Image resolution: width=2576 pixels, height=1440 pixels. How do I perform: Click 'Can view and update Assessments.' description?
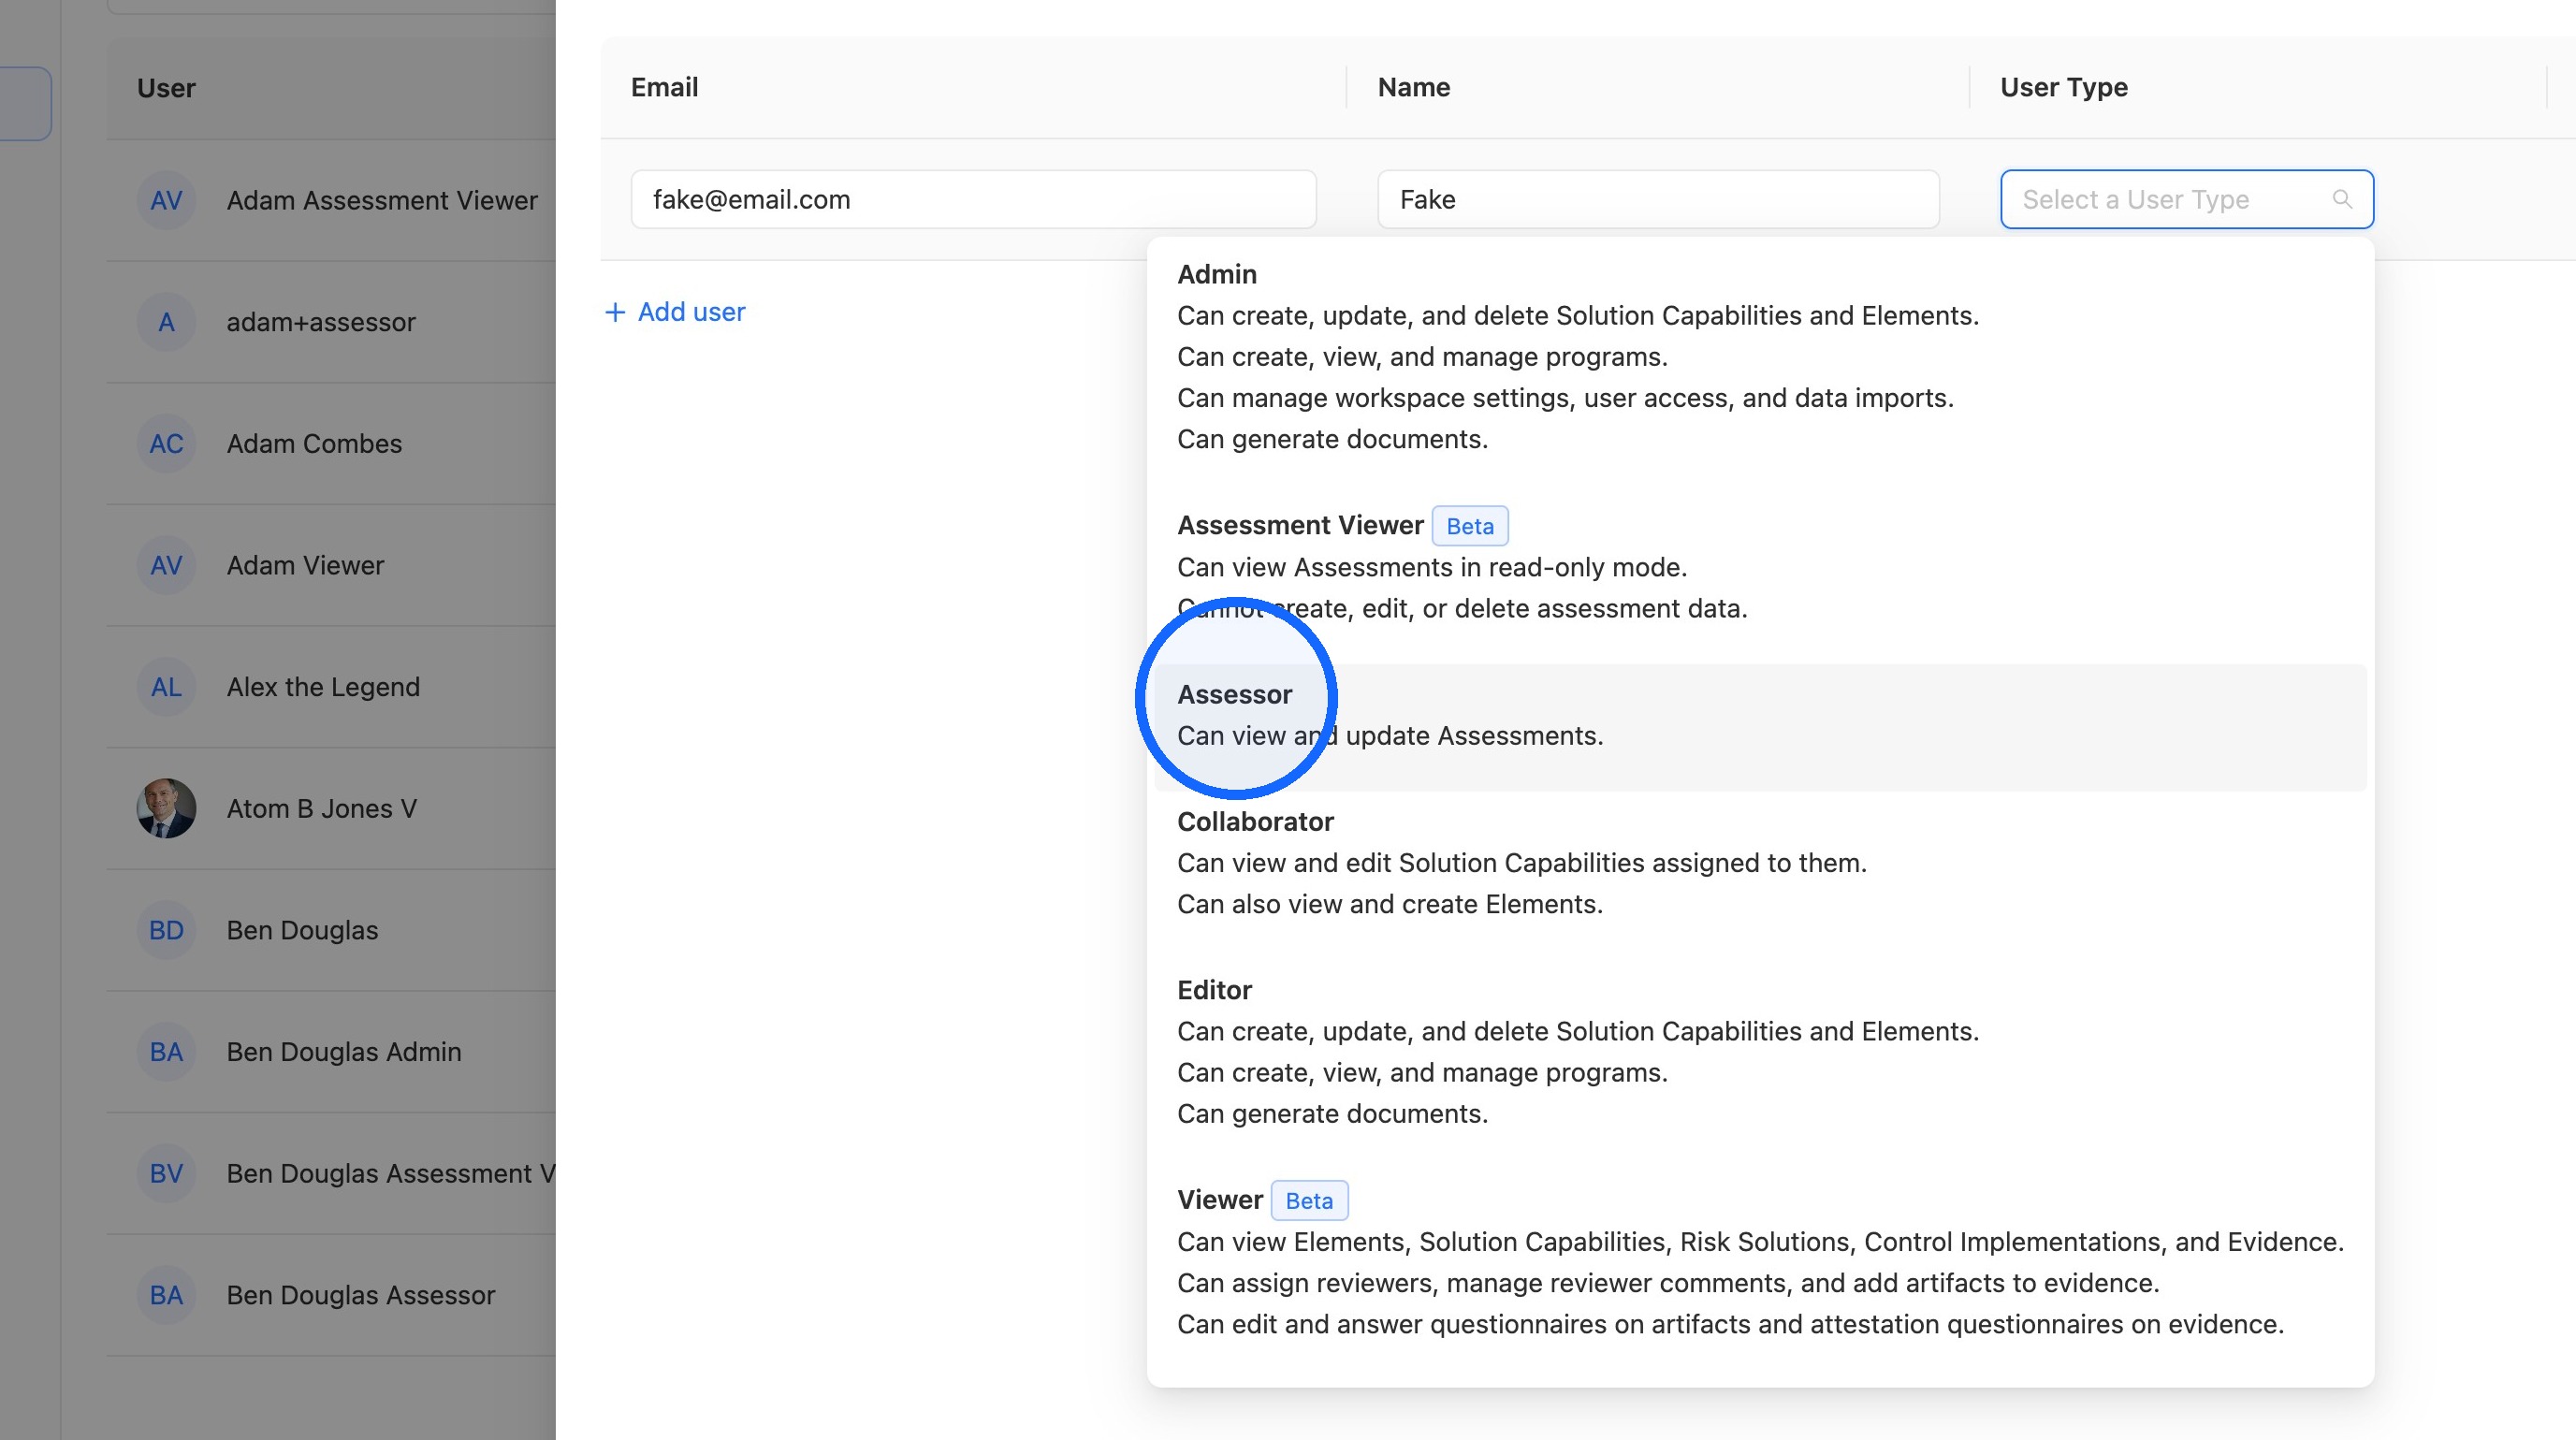(x=1390, y=735)
